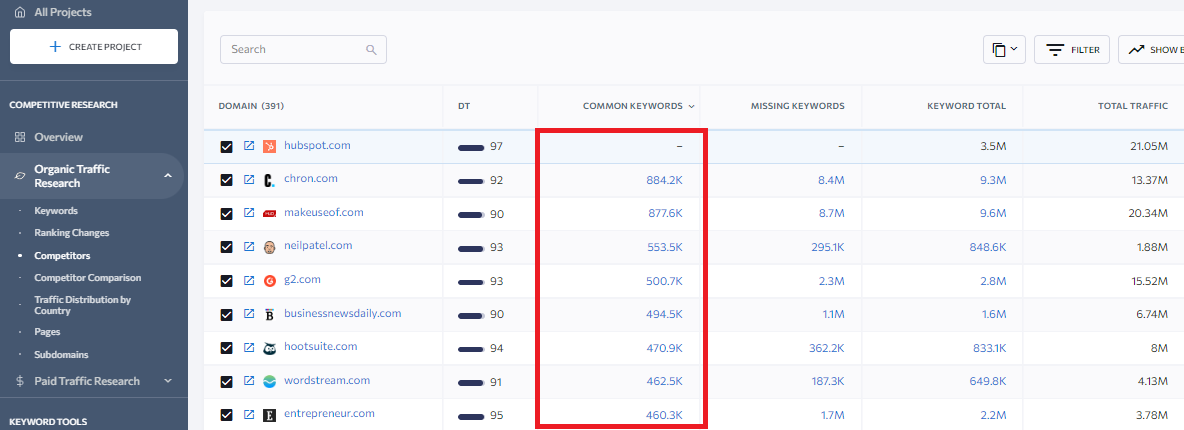Uncheck the hubspot.com checkbox
1184x430 pixels.
click(227, 147)
